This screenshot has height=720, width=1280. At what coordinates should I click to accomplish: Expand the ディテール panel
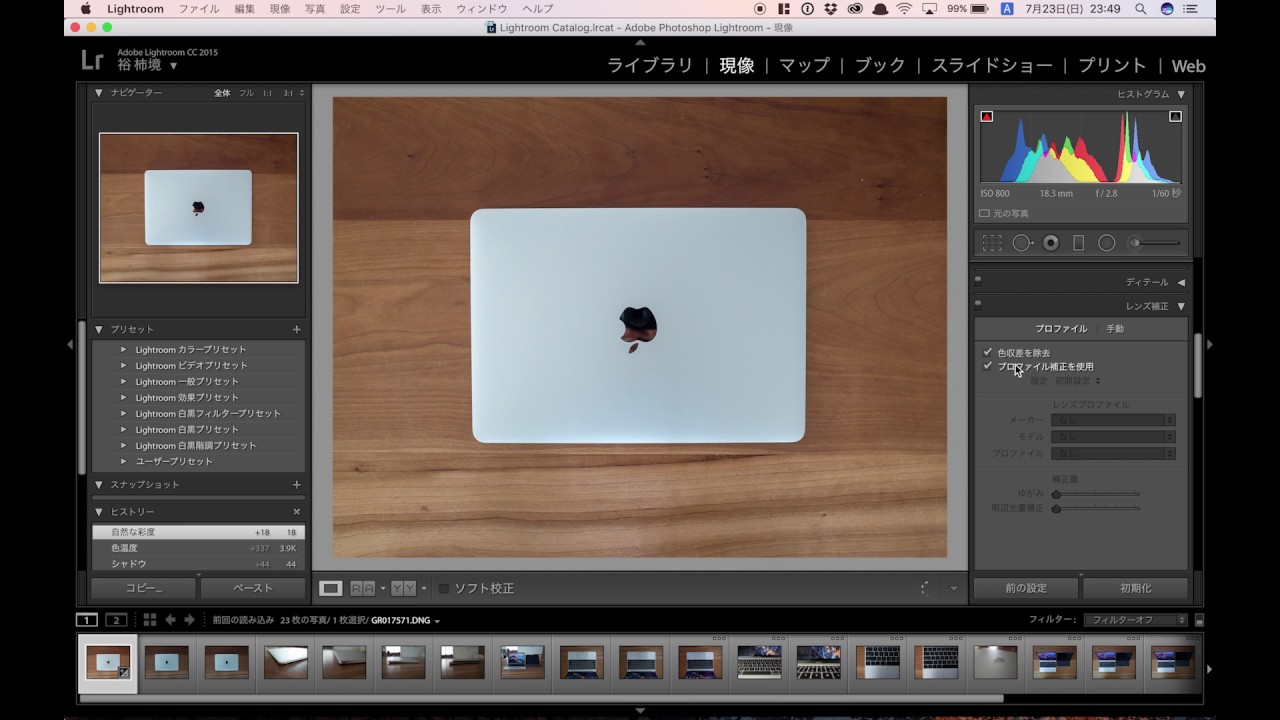coord(1180,282)
